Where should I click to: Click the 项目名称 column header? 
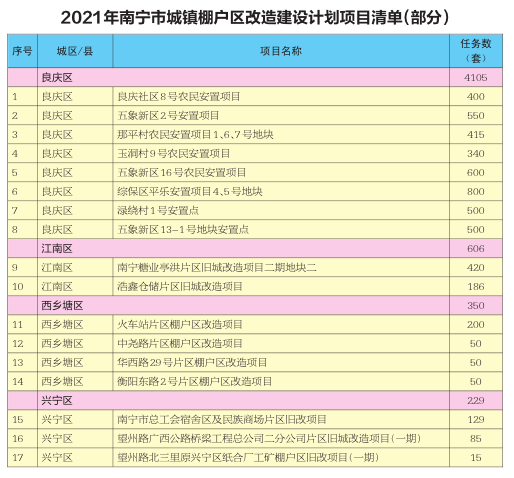(281, 51)
